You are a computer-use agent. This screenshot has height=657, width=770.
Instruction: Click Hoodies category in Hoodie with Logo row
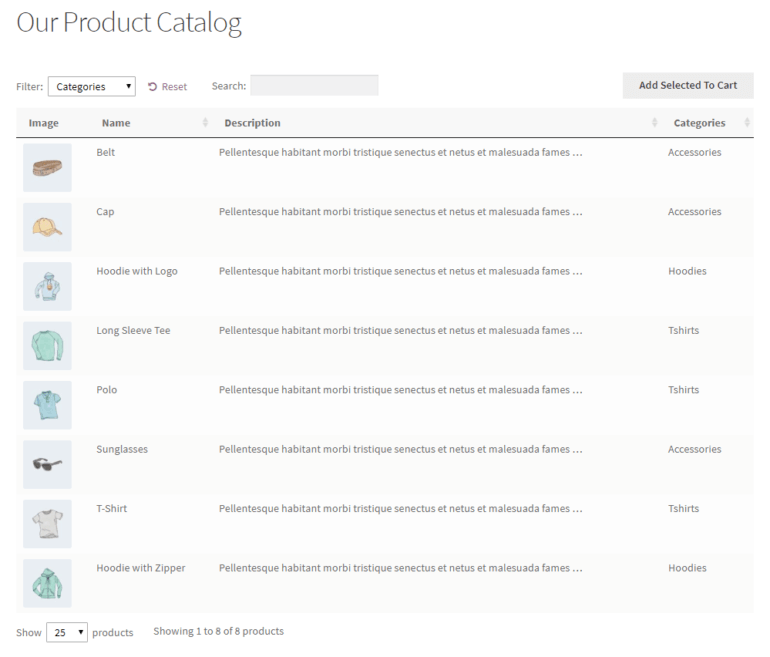[x=687, y=271]
